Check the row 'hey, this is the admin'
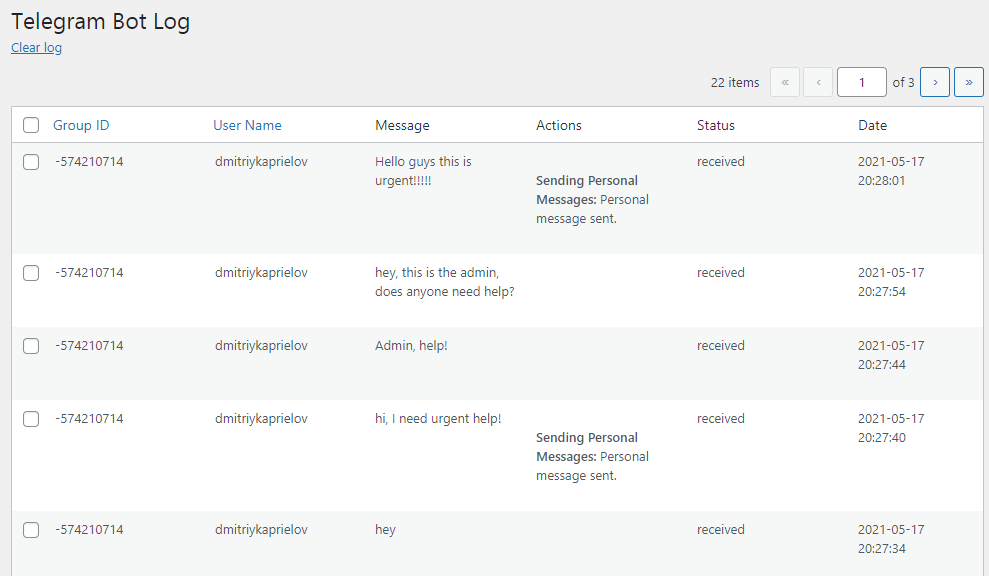Viewport: 989px width, 576px height. click(x=31, y=273)
